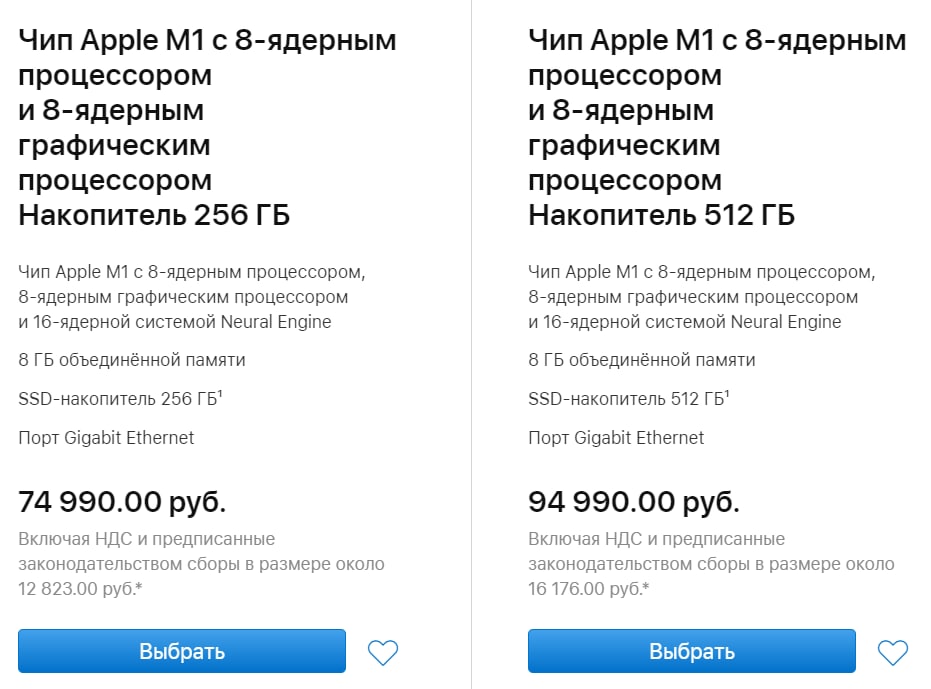The height and width of the screenshot is (689, 931).
Task: Open footnote 1 beside SSD-накопитель 256 ГБ
Action: coord(220,394)
